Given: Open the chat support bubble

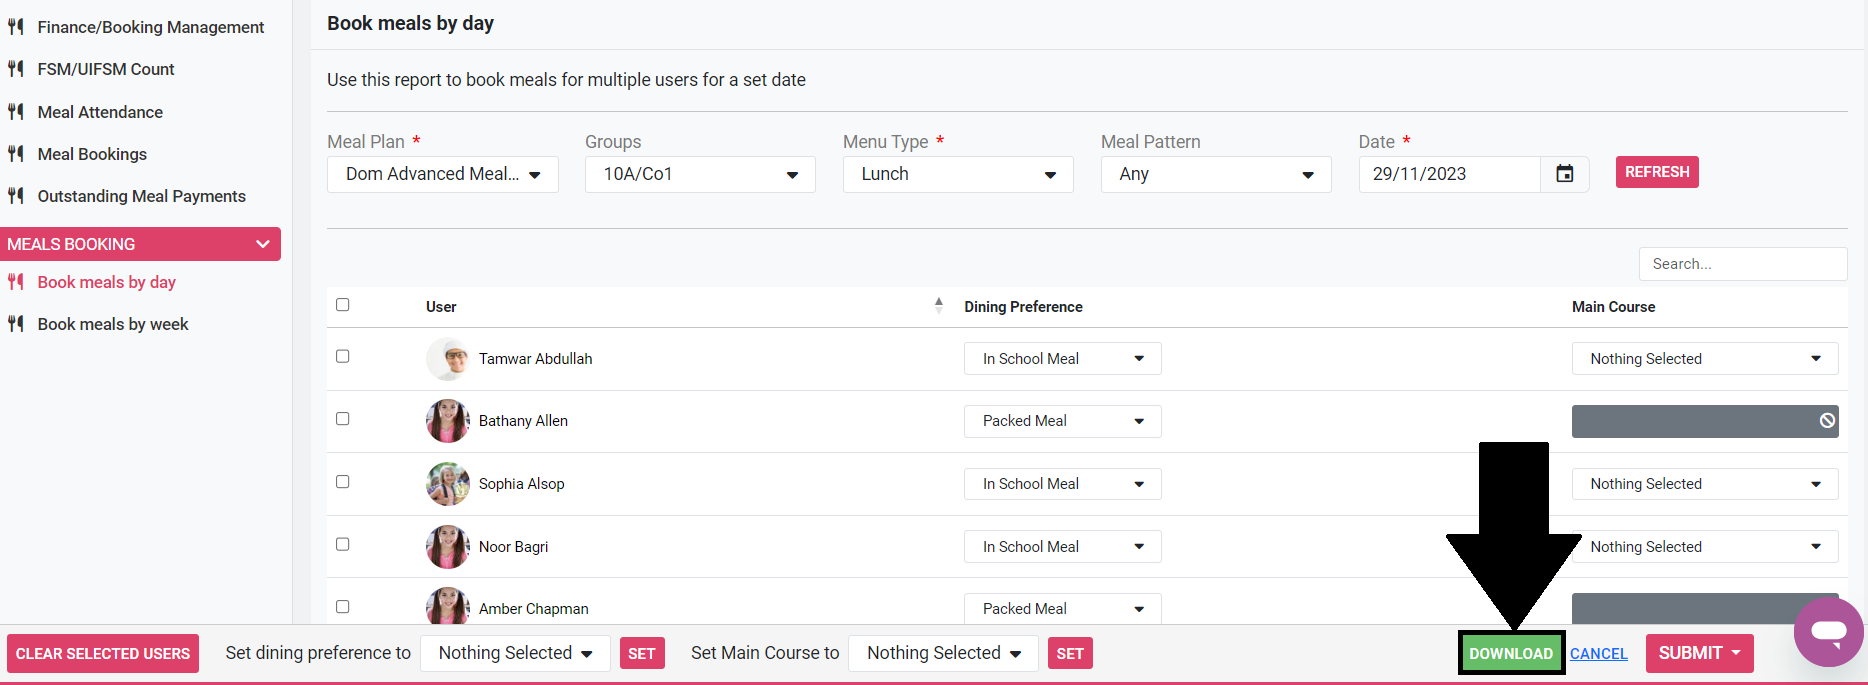Looking at the screenshot, I should [x=1828, y=632].
